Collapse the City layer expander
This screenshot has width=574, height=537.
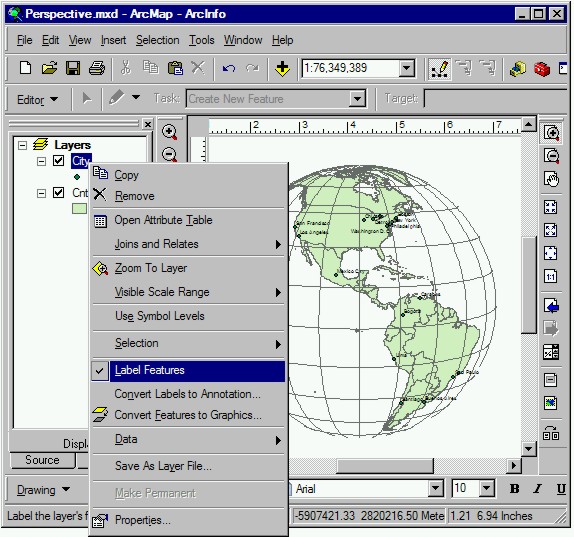point(41,161)
